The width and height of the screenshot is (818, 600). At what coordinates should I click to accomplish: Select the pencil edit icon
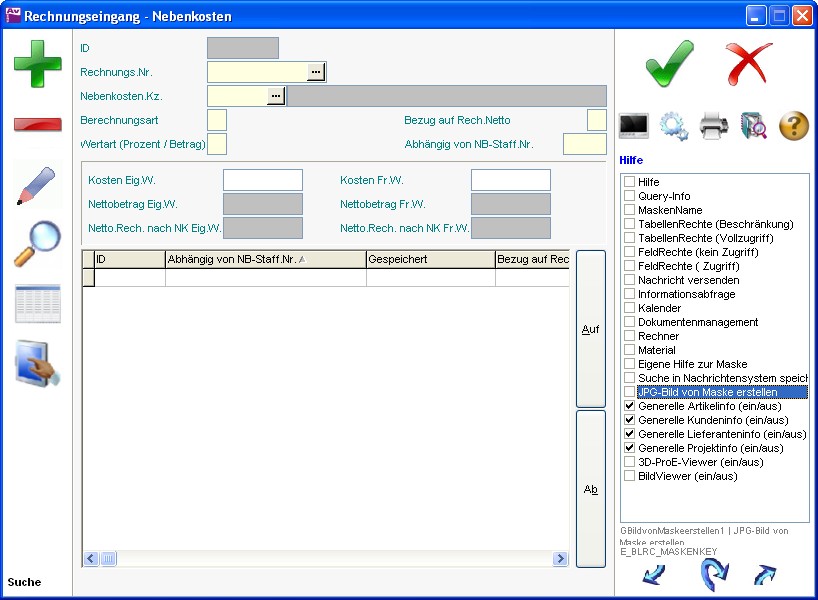pyautogui.click(x=37, y=186)
